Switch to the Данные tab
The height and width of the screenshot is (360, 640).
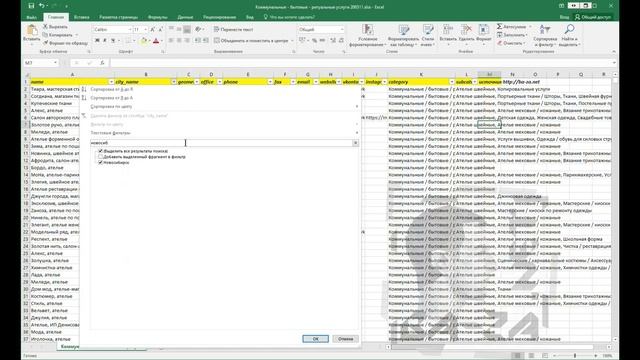[185, 17]
